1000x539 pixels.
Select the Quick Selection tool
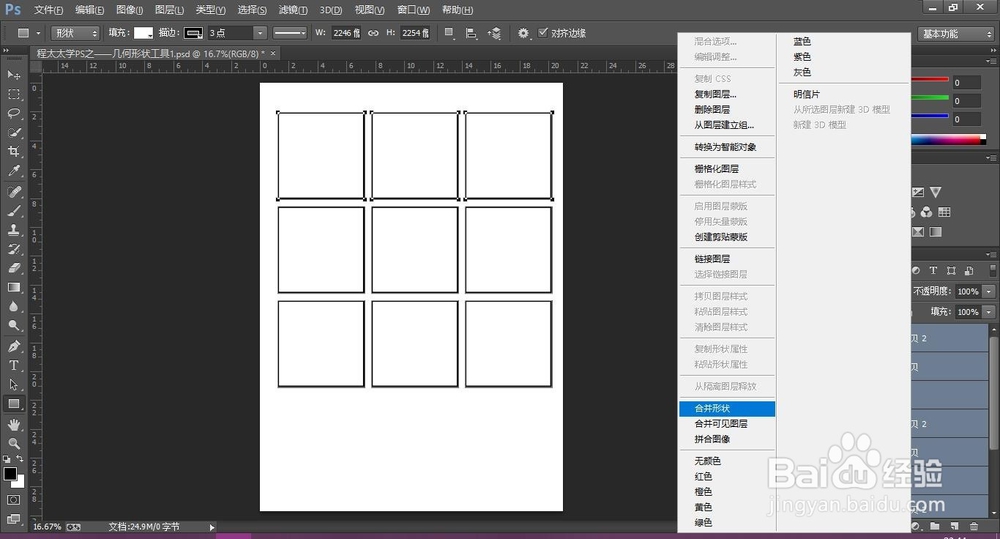point(13,133)
